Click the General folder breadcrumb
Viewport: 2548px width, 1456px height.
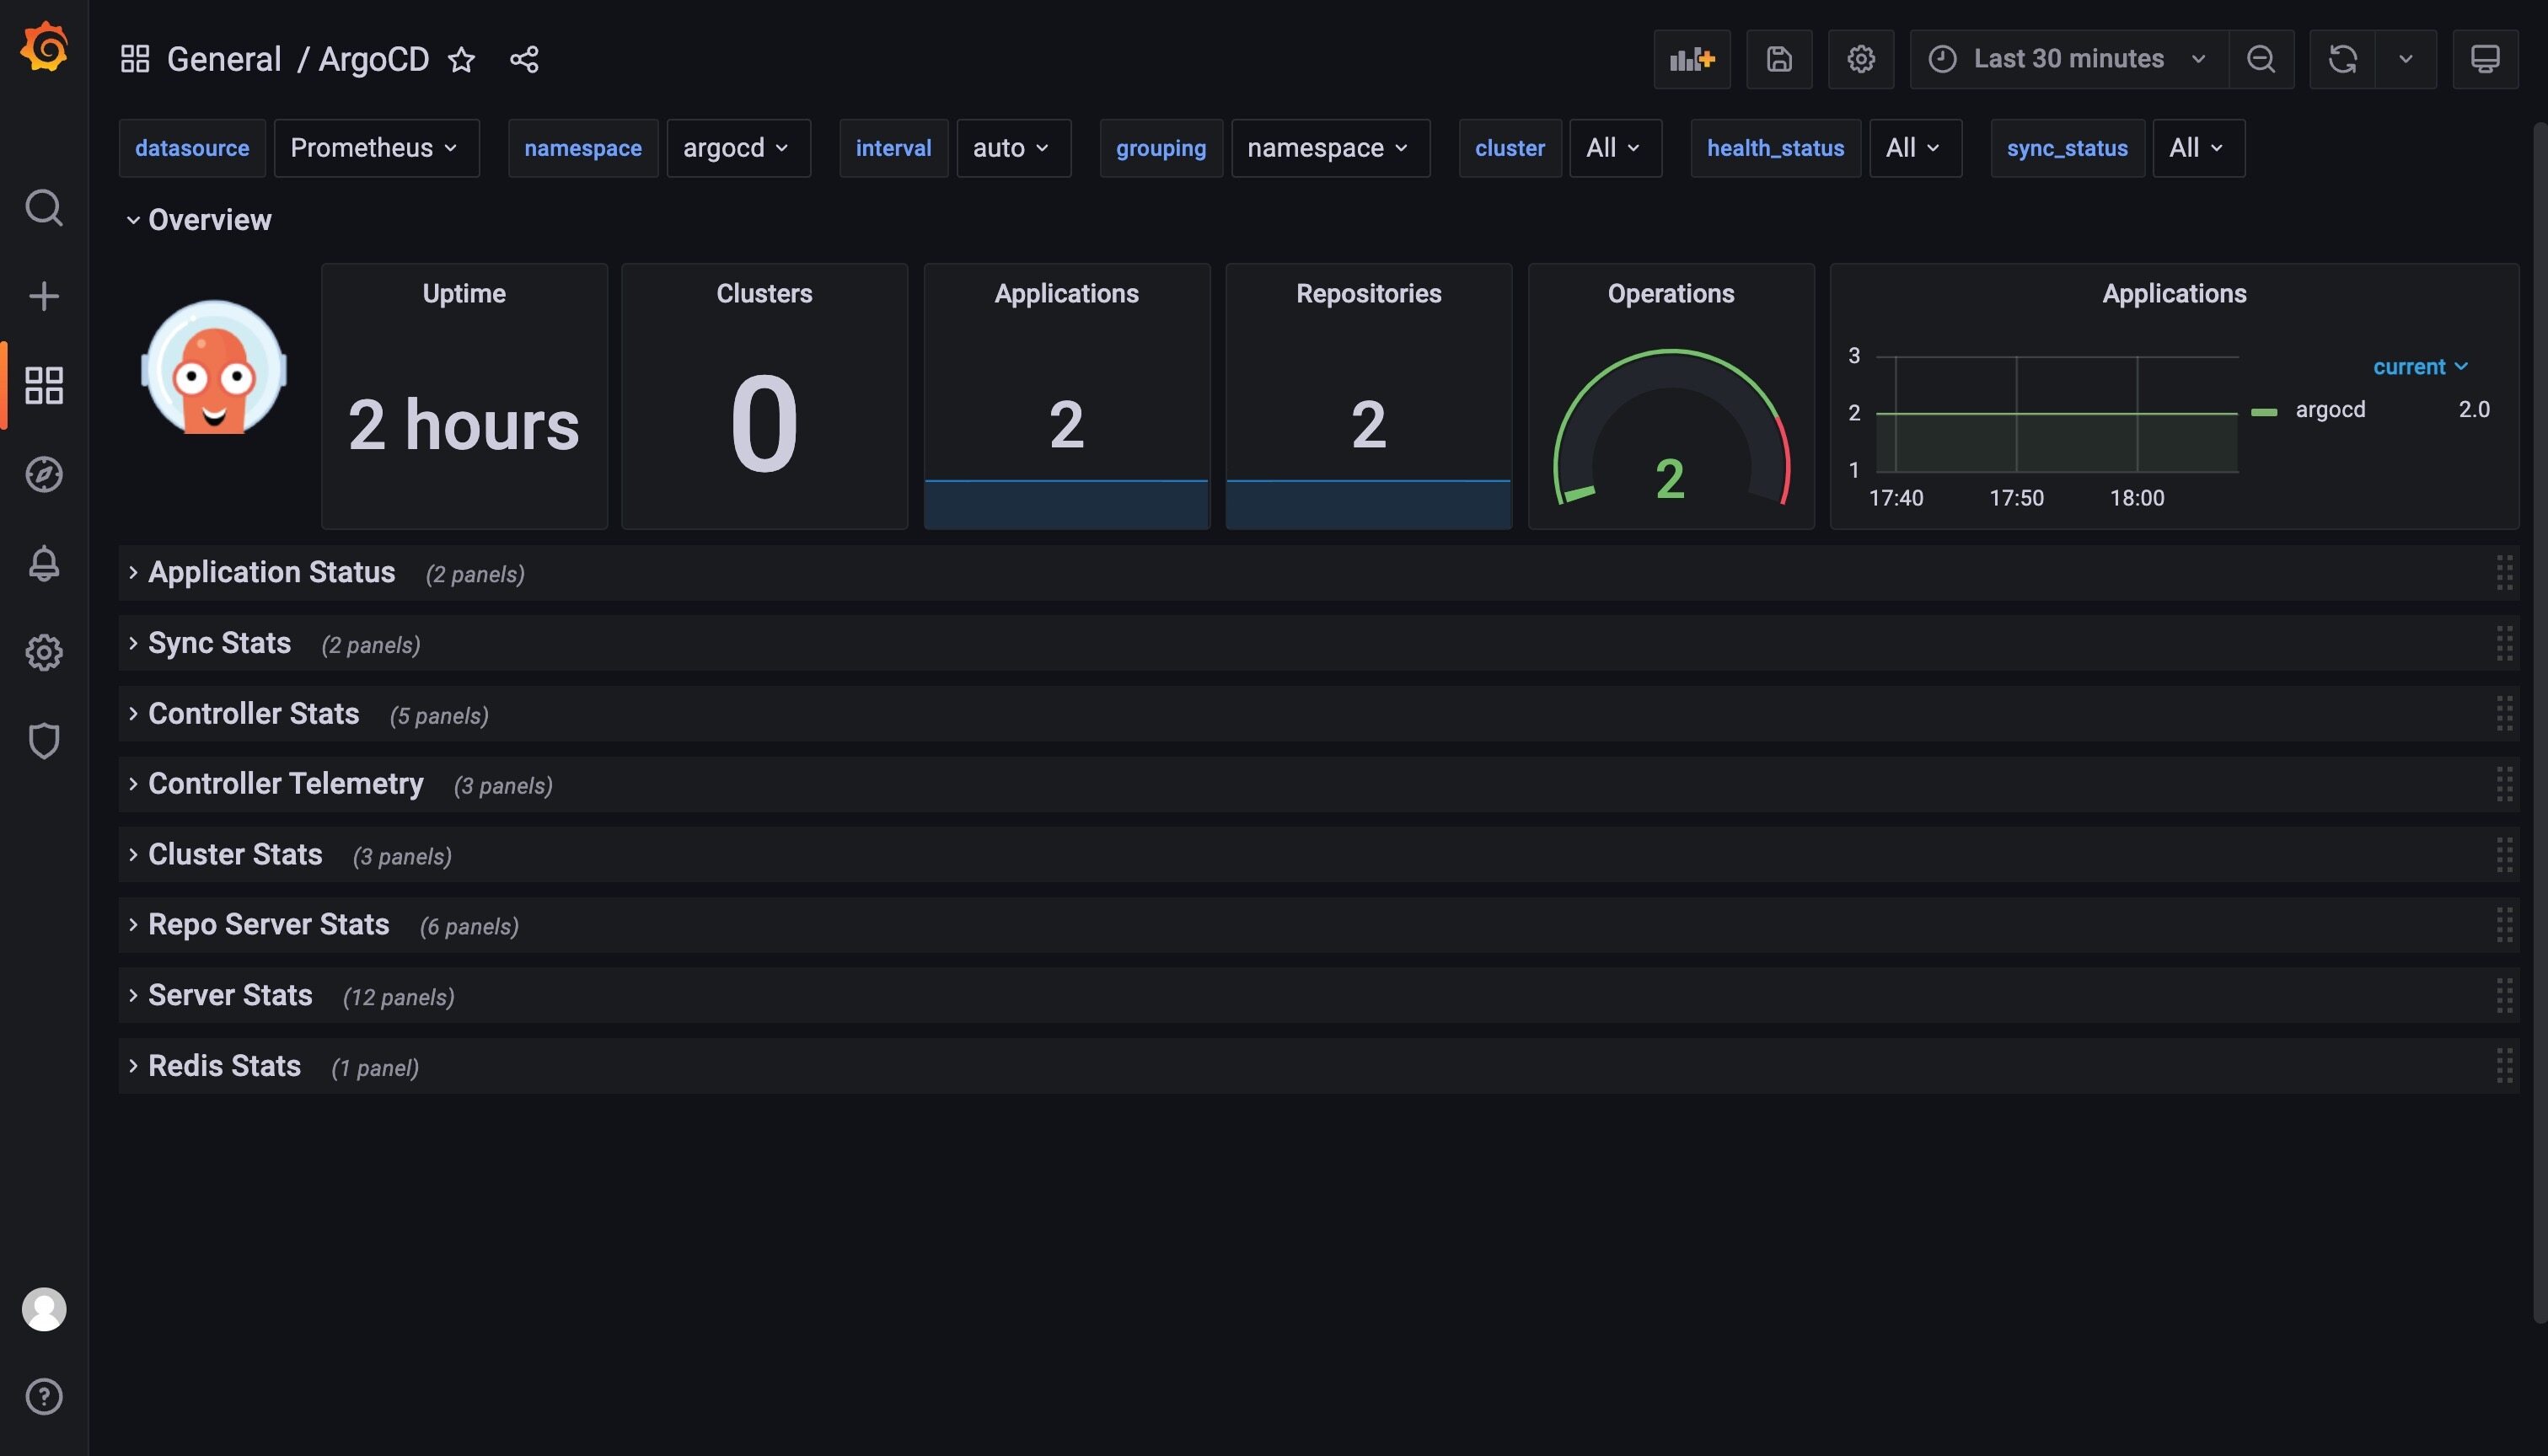point(224,60)
